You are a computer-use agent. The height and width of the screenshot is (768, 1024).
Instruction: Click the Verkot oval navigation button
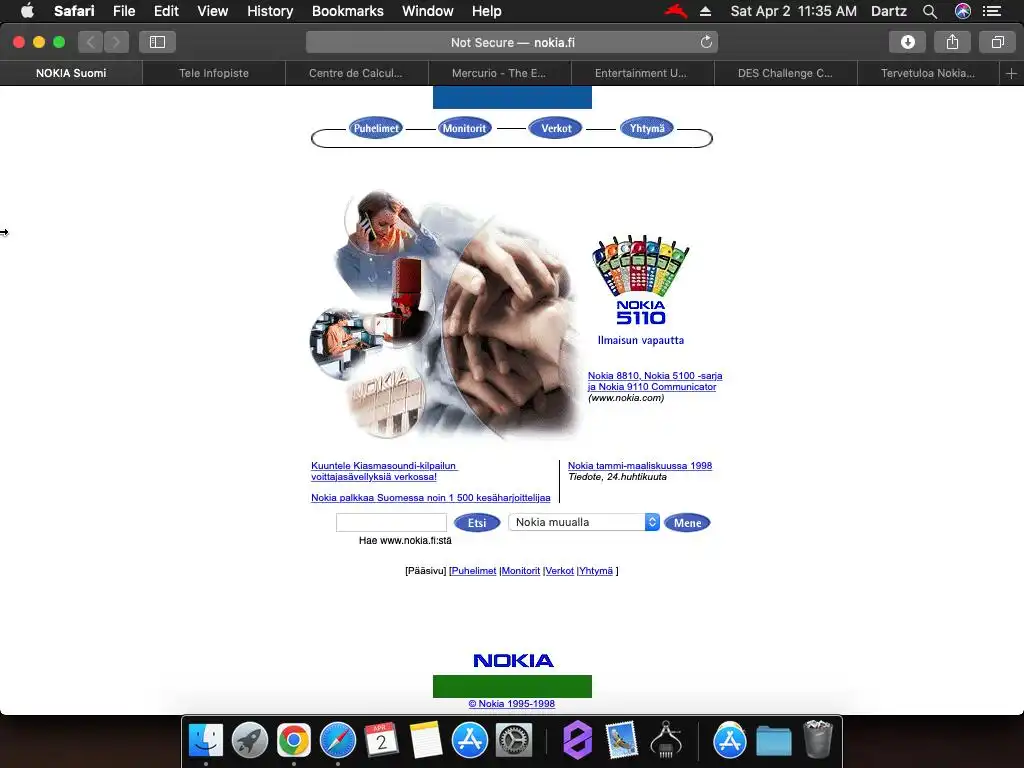coord(556,128)
